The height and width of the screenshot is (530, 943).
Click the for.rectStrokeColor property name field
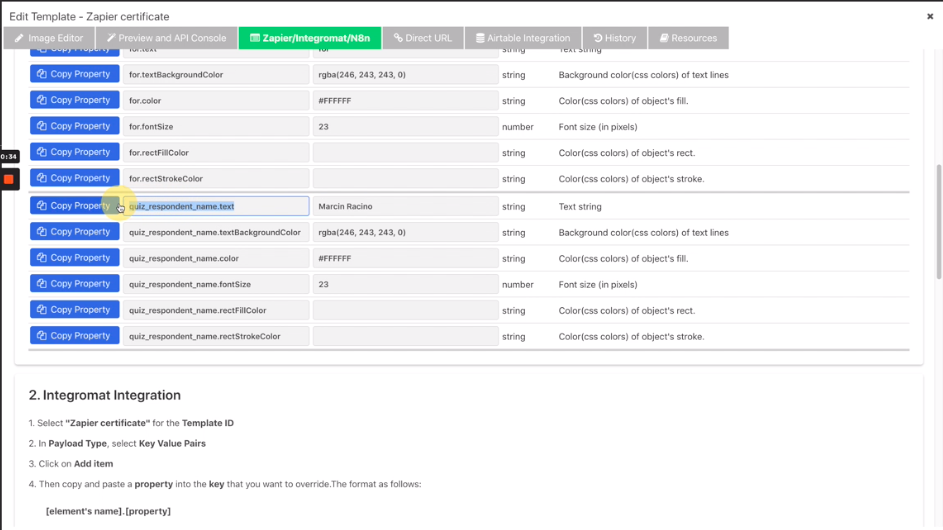(216, 178)
